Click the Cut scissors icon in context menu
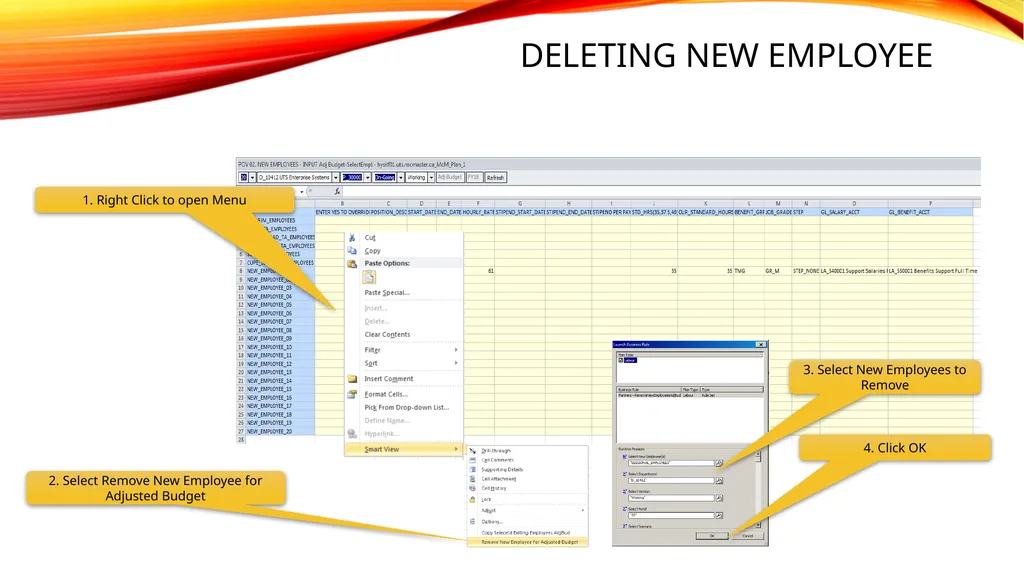Screen dimensions: 1024x575 352,238
